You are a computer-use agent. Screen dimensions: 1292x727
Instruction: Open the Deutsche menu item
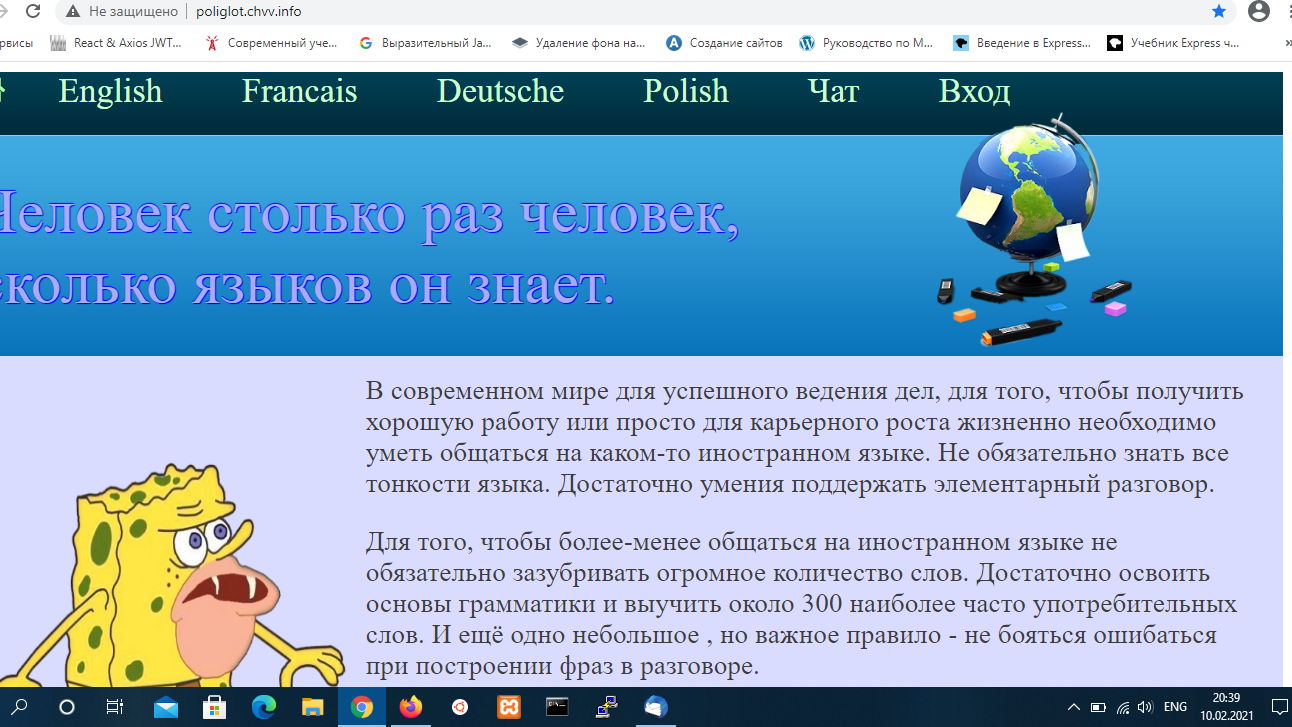tap(500, 91)
